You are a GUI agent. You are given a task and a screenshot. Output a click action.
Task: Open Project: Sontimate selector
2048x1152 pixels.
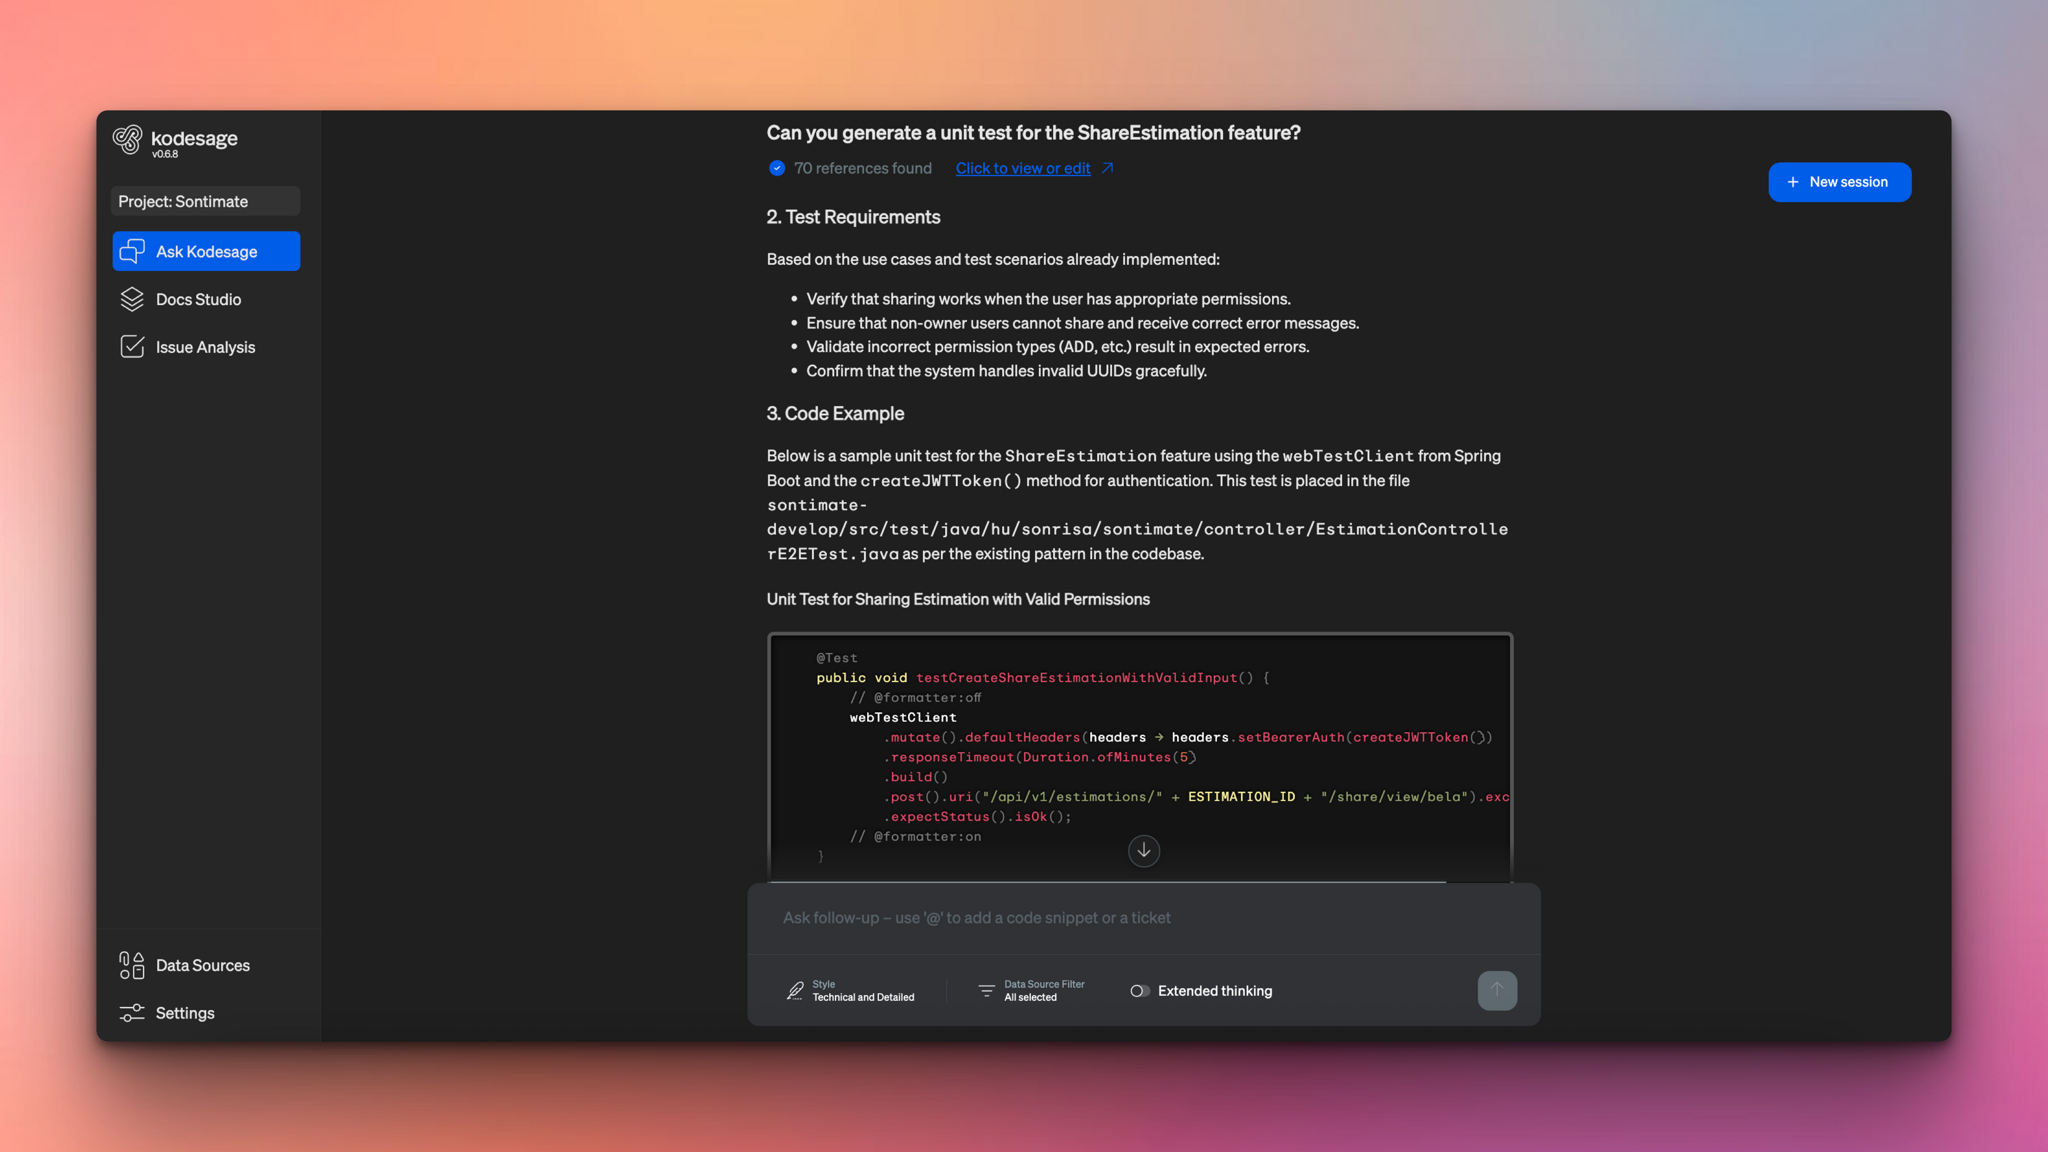[x=205, y=201]
